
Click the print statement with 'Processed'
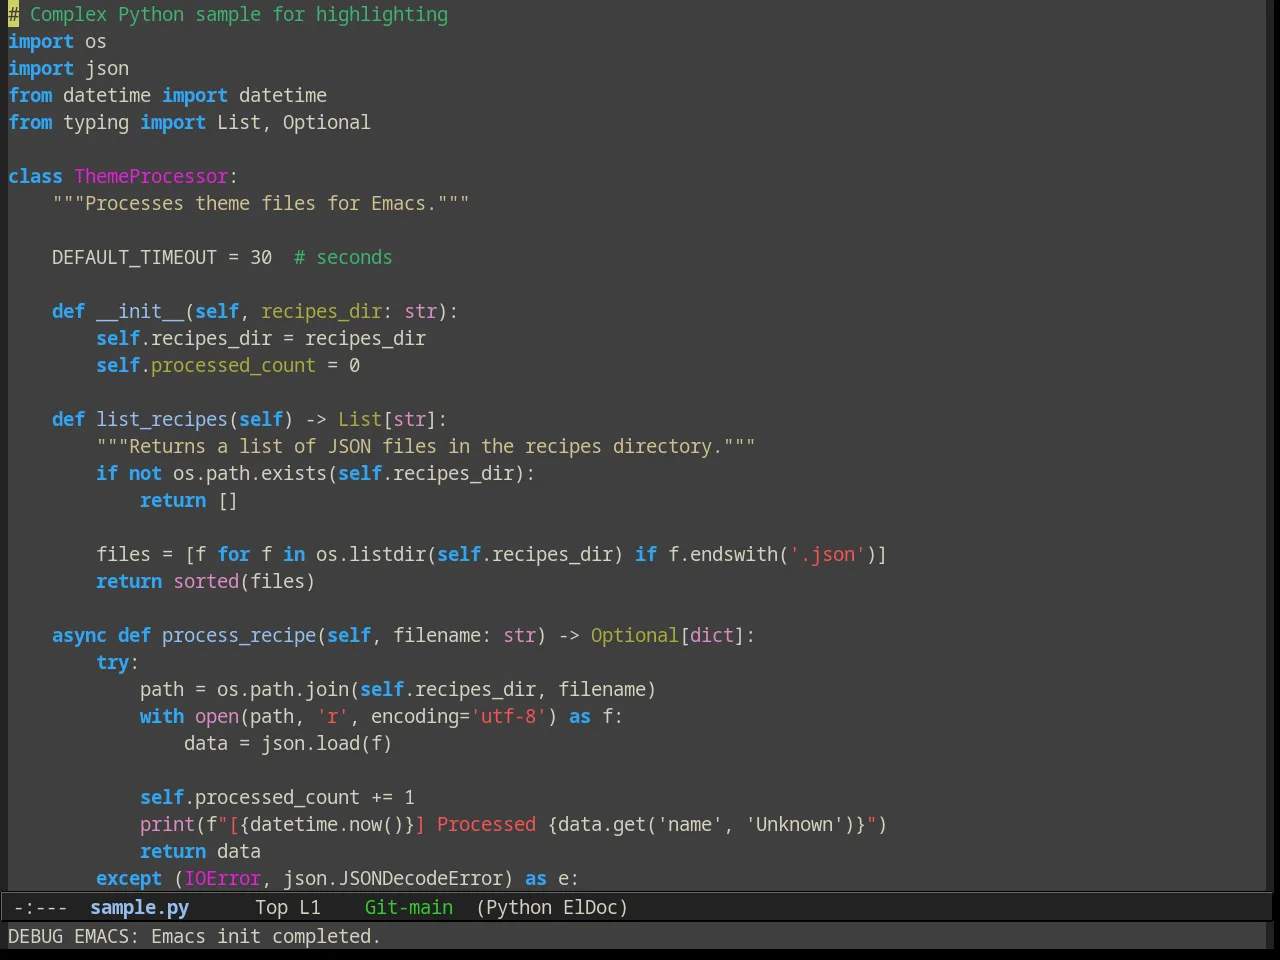click(514, 824)
